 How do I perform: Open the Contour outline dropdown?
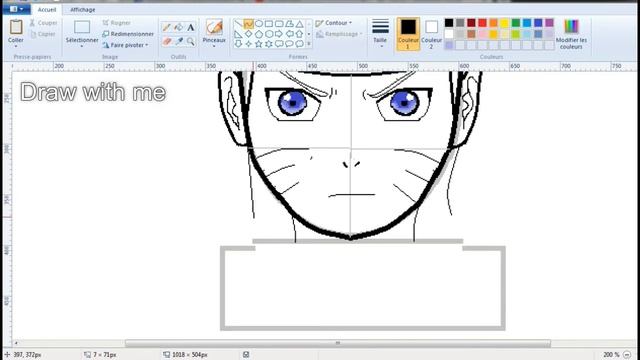[x=333, y=23]
